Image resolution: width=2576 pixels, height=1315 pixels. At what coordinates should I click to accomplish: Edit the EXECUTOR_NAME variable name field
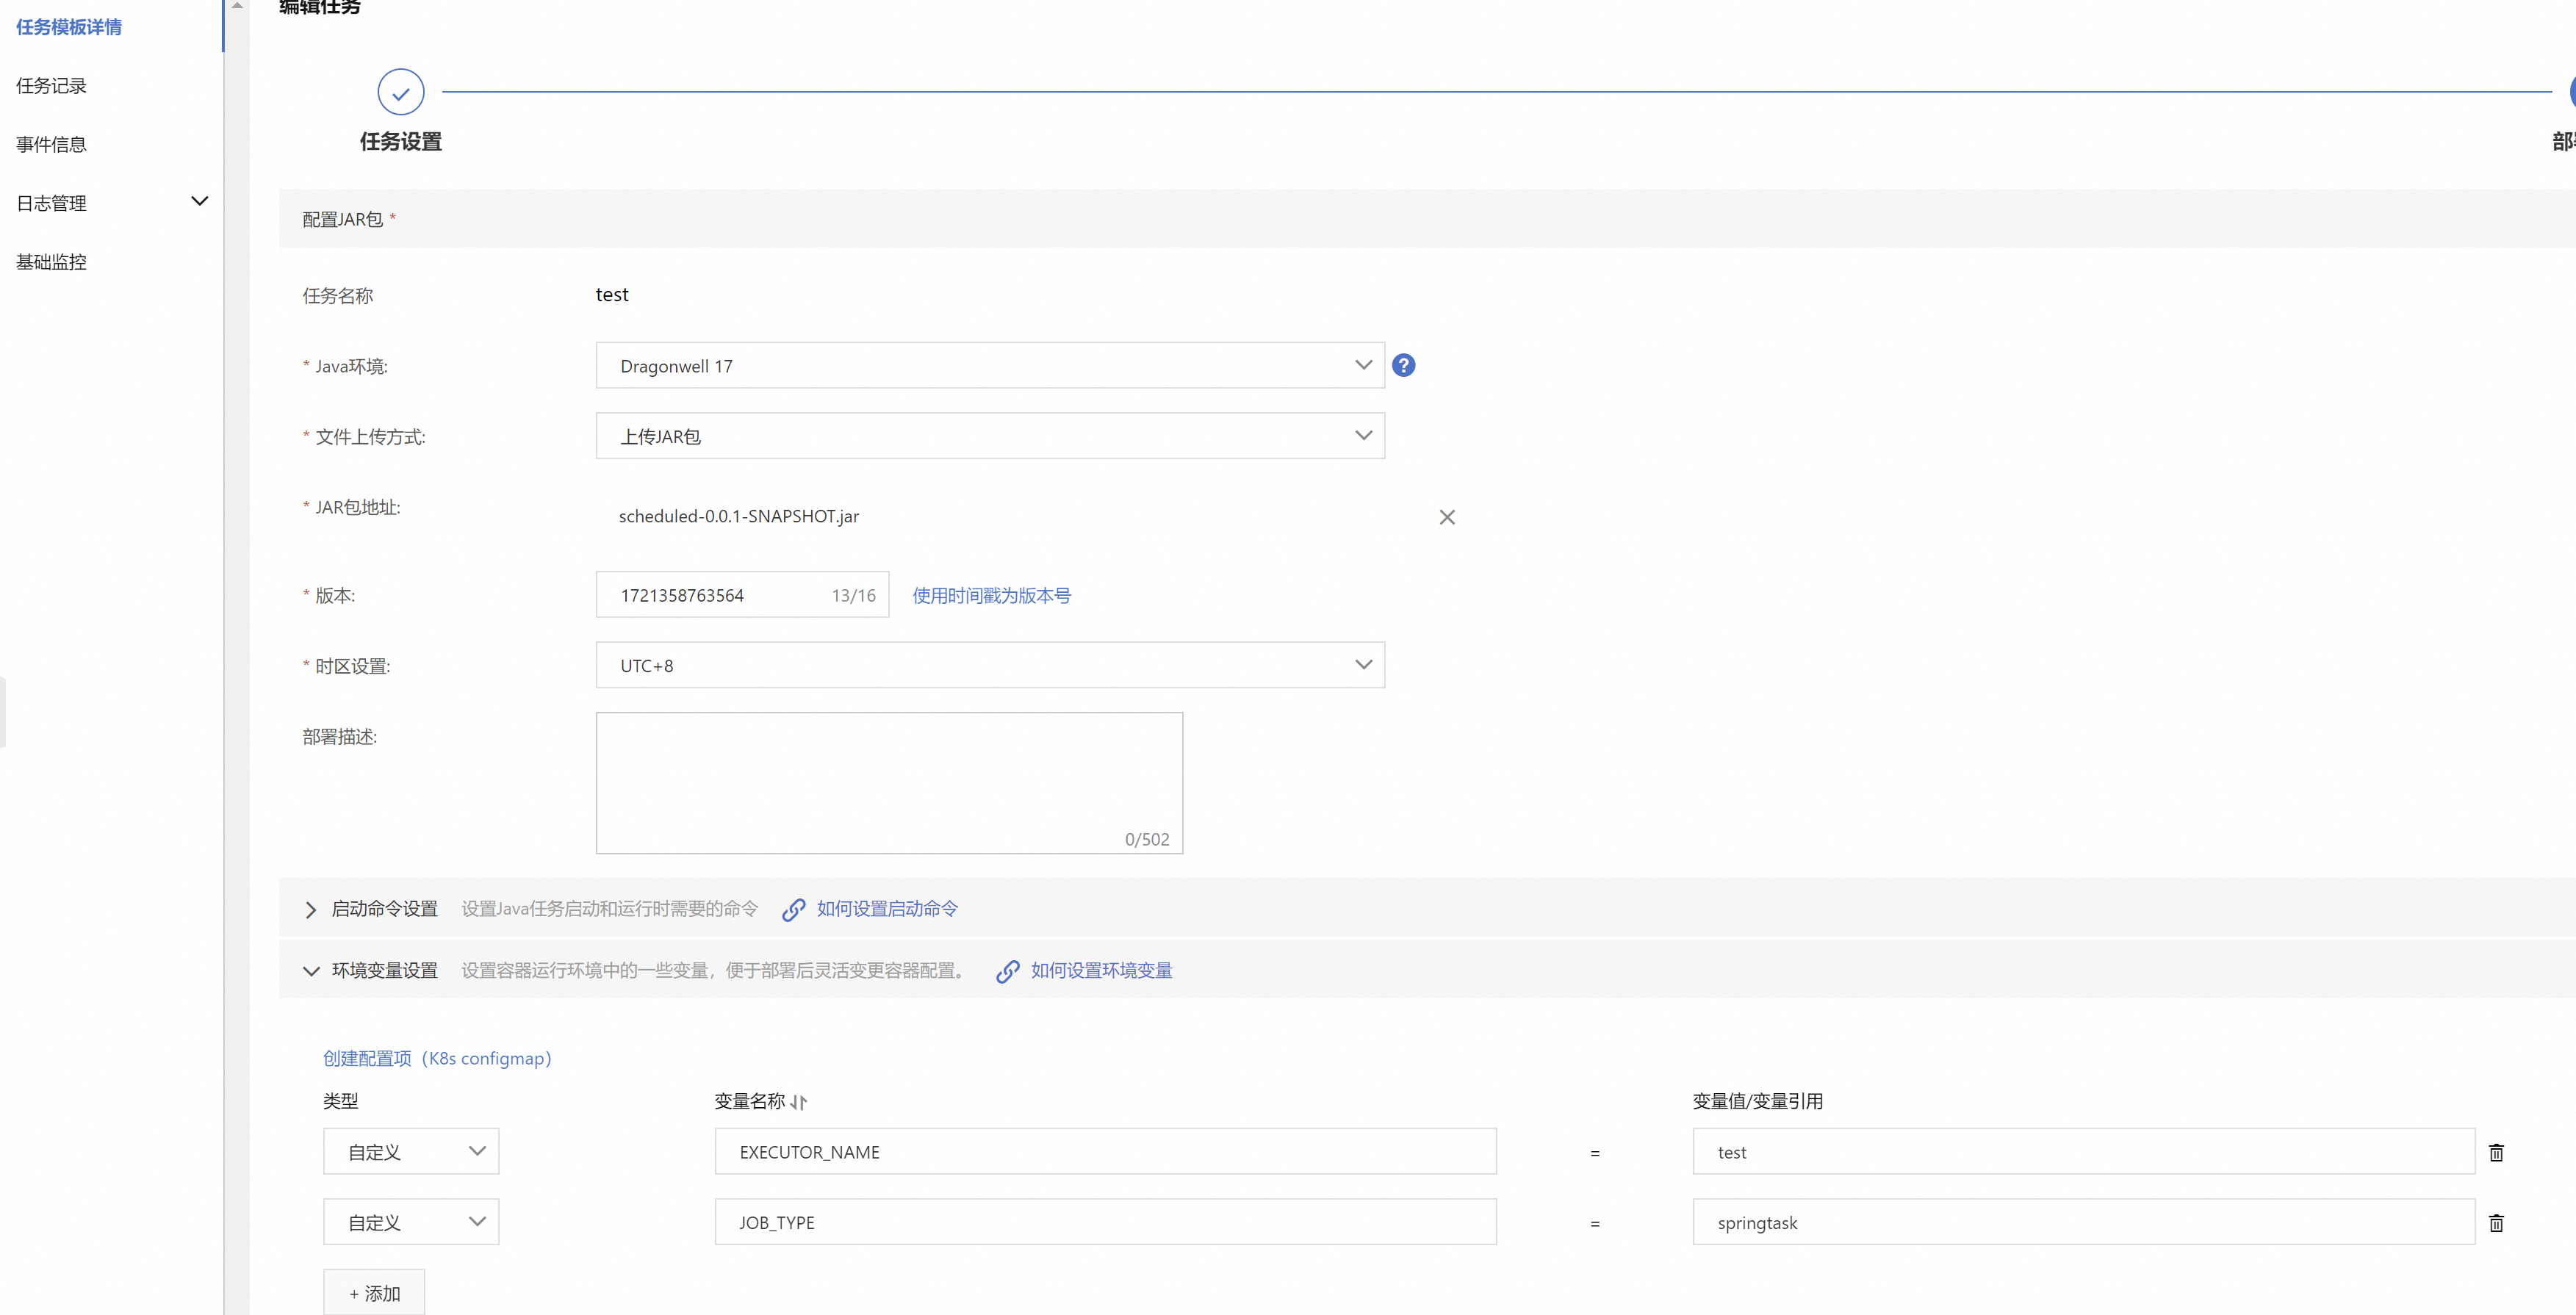coord(1105,1151)
